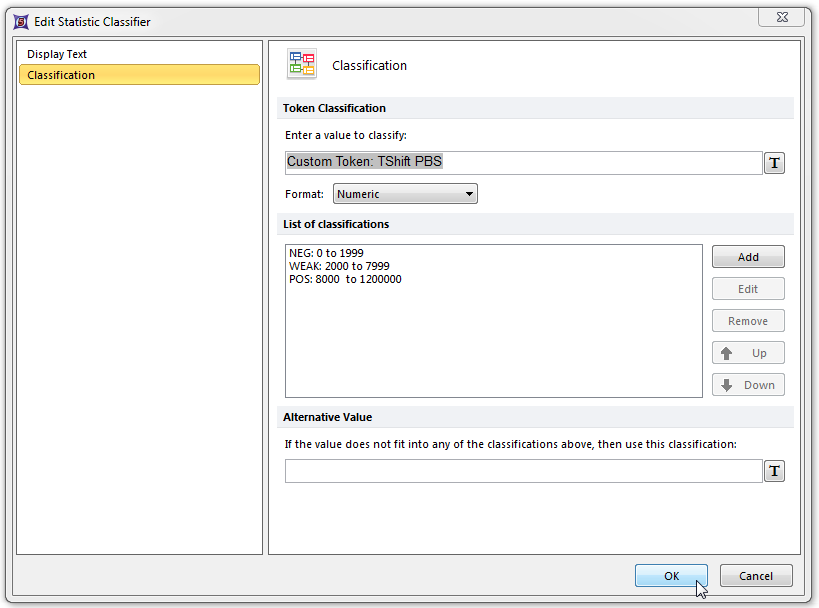The height and width of the screenshot is (608, 819).
Task: Click the Edit classification button
Action: pyautogui.click(x=748, y=289)
